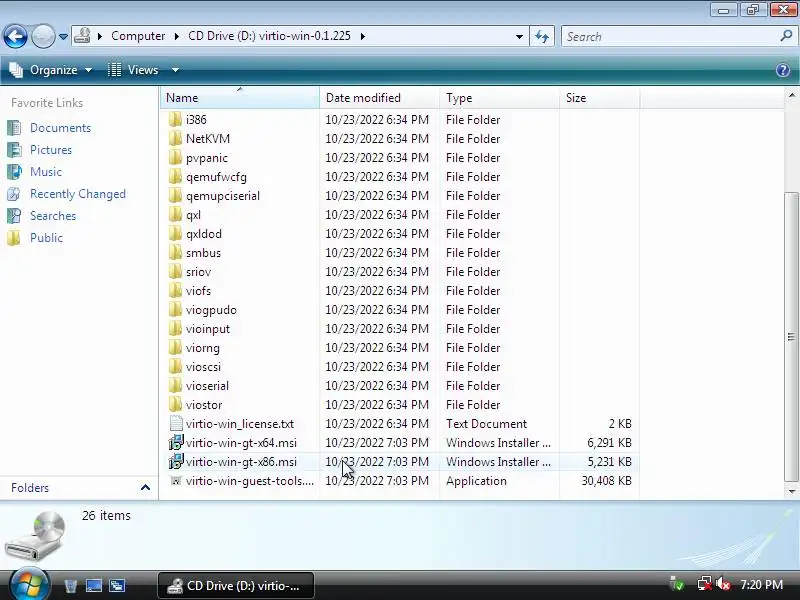The width and height of the screenshot is (800, 600).
Task: Select the smbus folder icon
Action: (x=175, y=253)
